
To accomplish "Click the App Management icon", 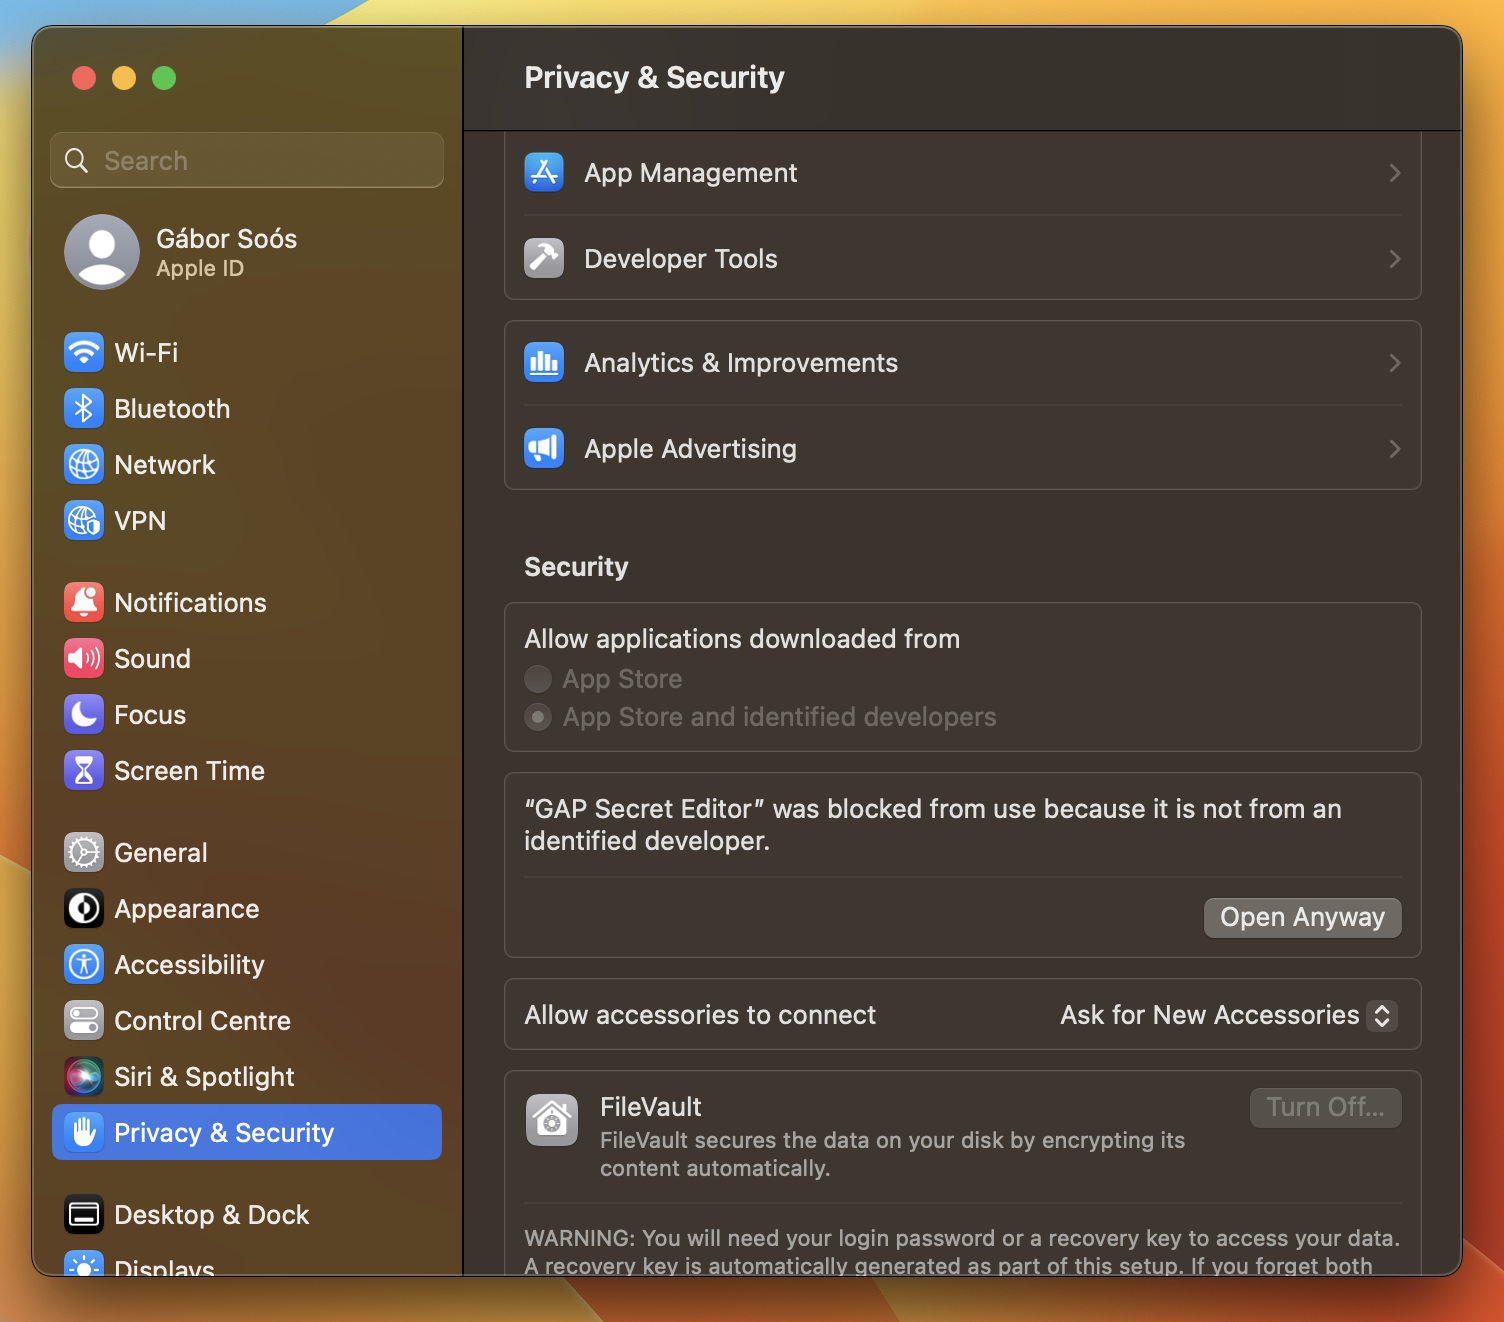I will [544, 172].
